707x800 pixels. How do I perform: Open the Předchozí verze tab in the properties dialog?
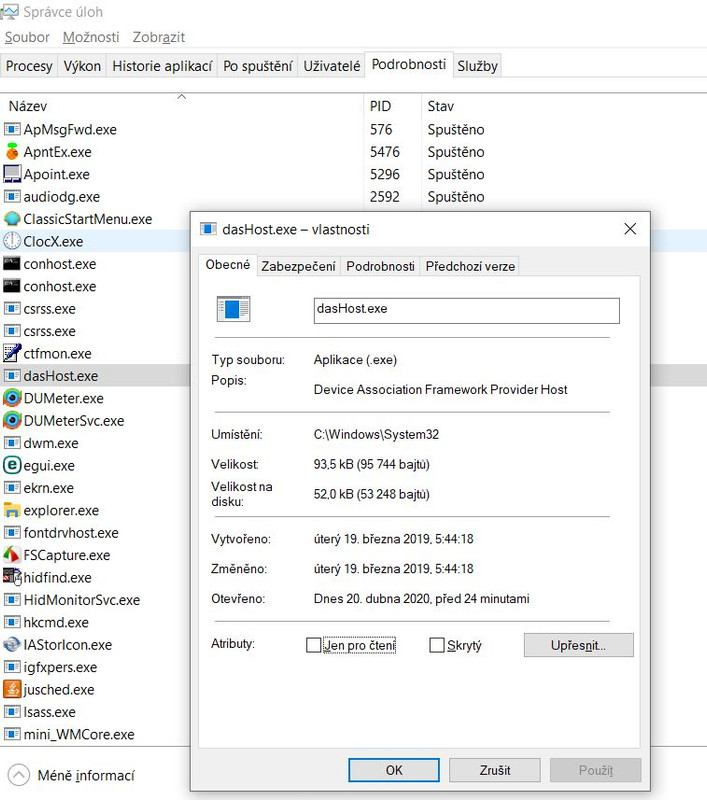pyautogui.click(x=470, y=266)
